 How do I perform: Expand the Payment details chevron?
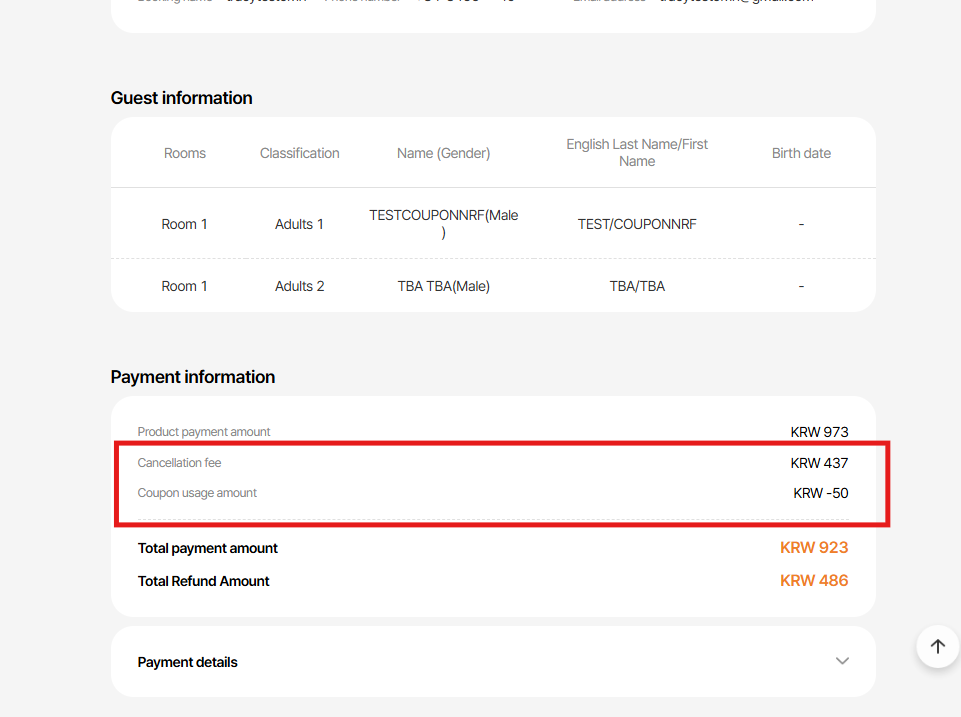[842, 661]
